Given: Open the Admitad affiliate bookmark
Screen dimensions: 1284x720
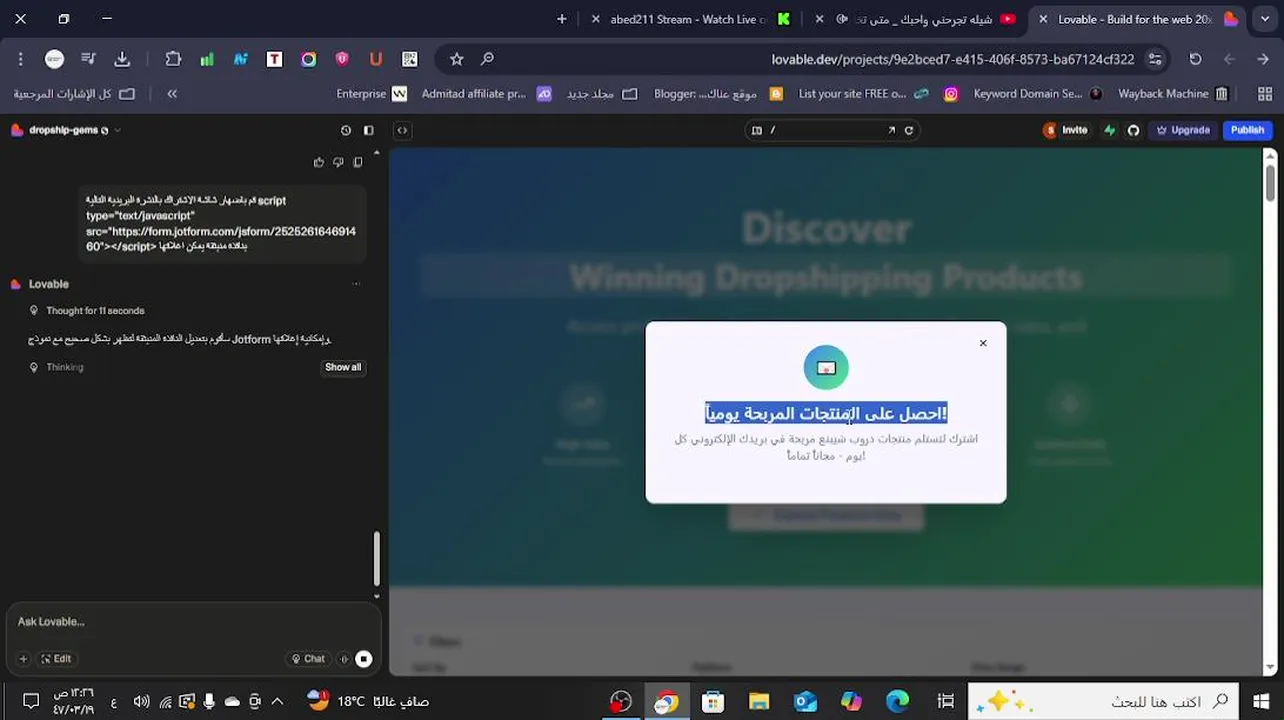Looking at the screenshot, I should point(486,94).
